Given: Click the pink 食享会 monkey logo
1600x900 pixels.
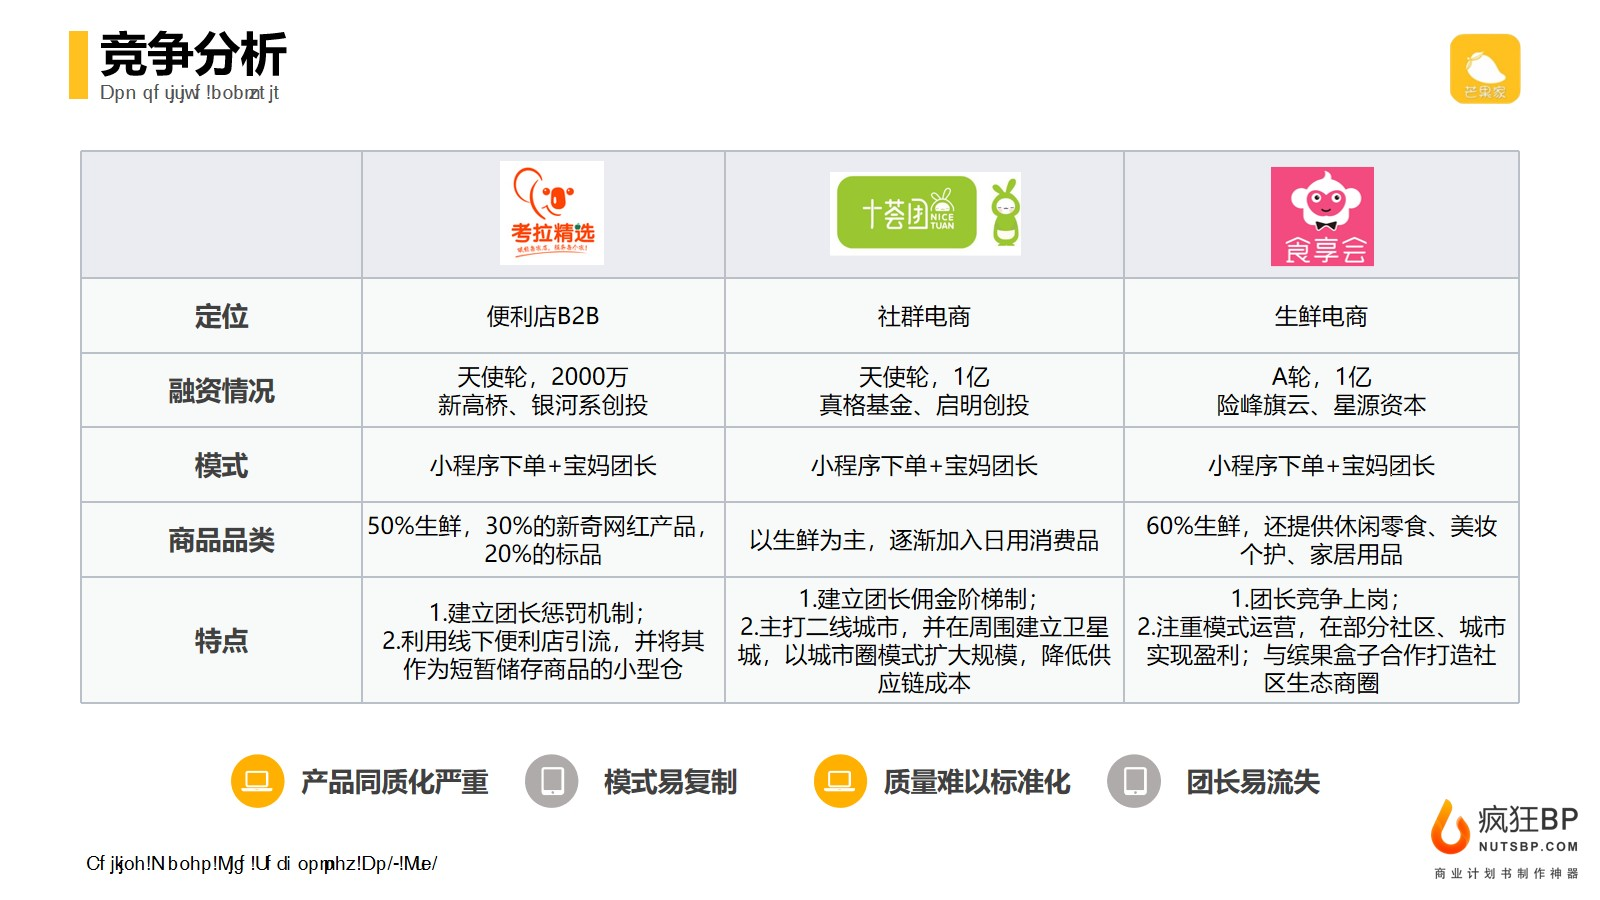Looking at the screenshot, I should (1322, 216).
